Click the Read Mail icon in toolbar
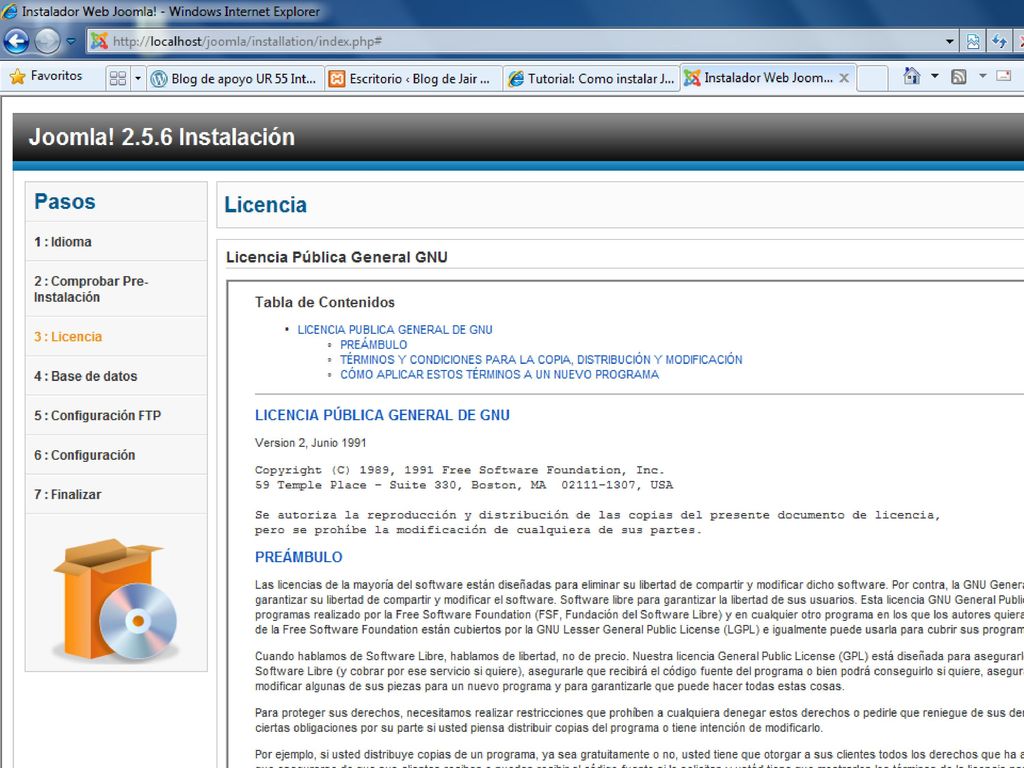The height and width of the screenshot is (768, 1024). [1004, 76]
